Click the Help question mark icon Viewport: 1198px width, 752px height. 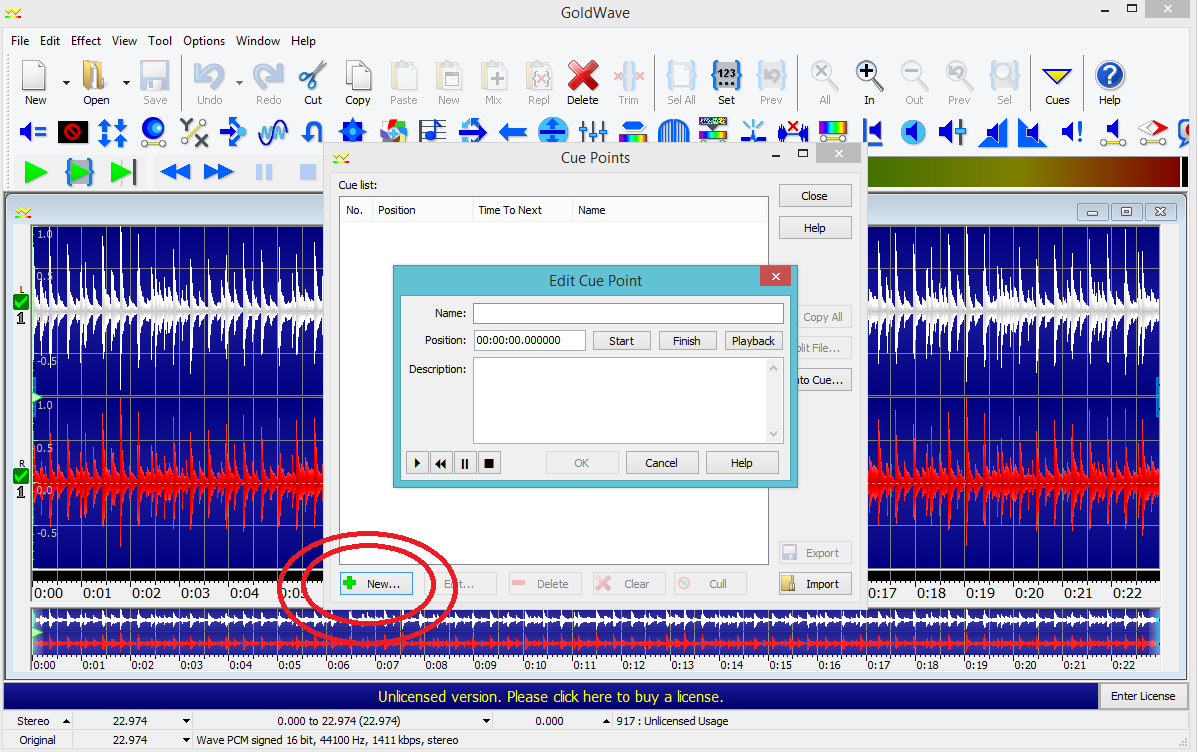pos(1109,83)
